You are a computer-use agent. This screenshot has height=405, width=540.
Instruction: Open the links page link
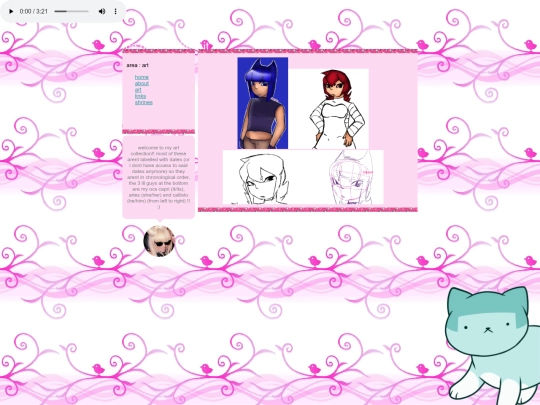140,96
